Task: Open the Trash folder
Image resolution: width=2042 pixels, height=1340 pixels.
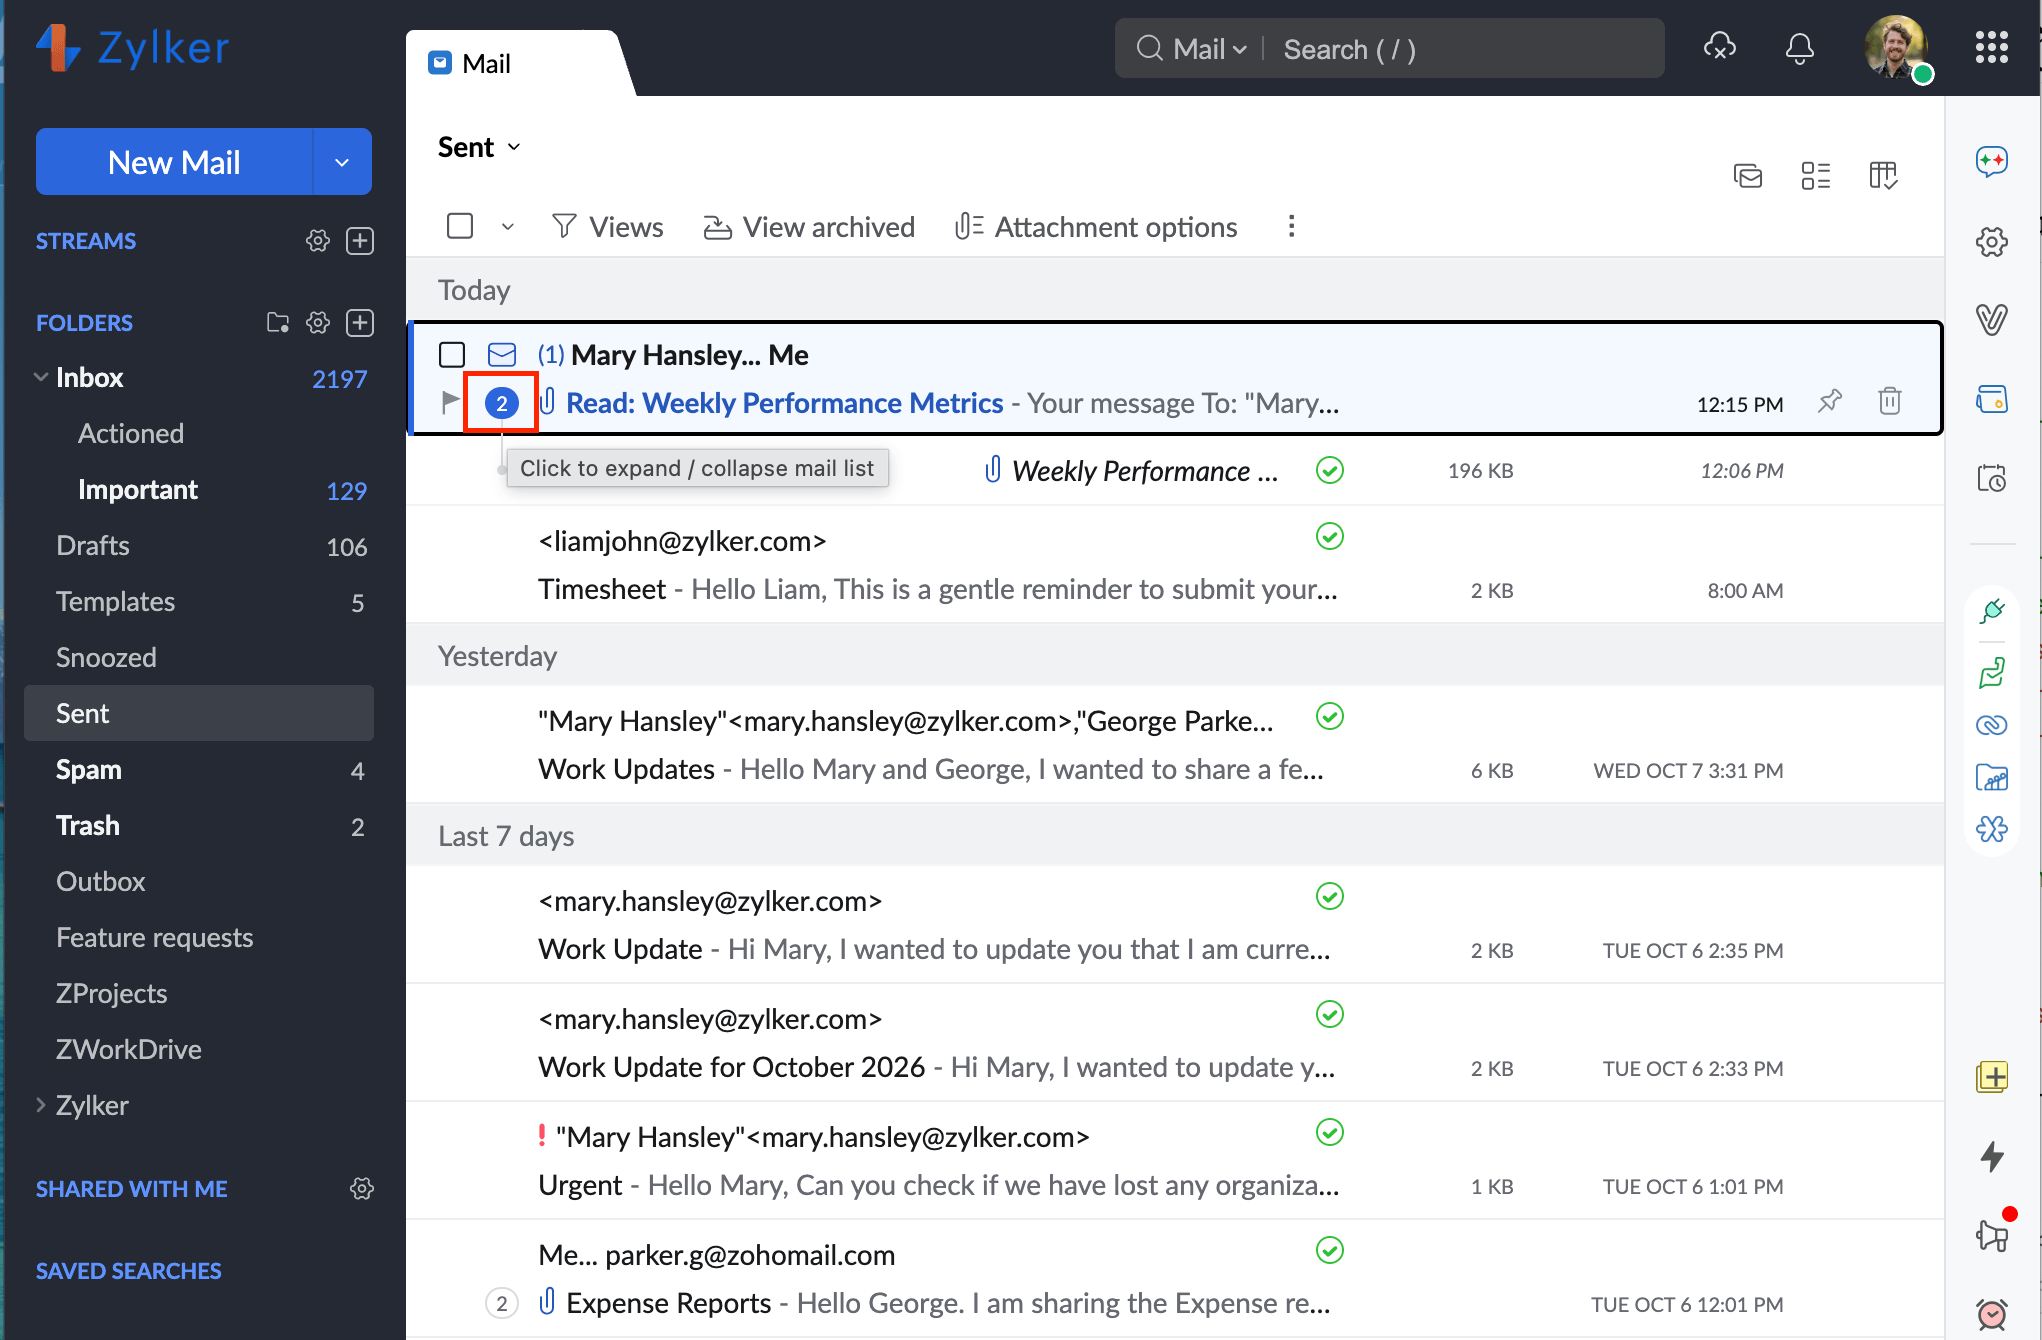Action: (199, 826)
